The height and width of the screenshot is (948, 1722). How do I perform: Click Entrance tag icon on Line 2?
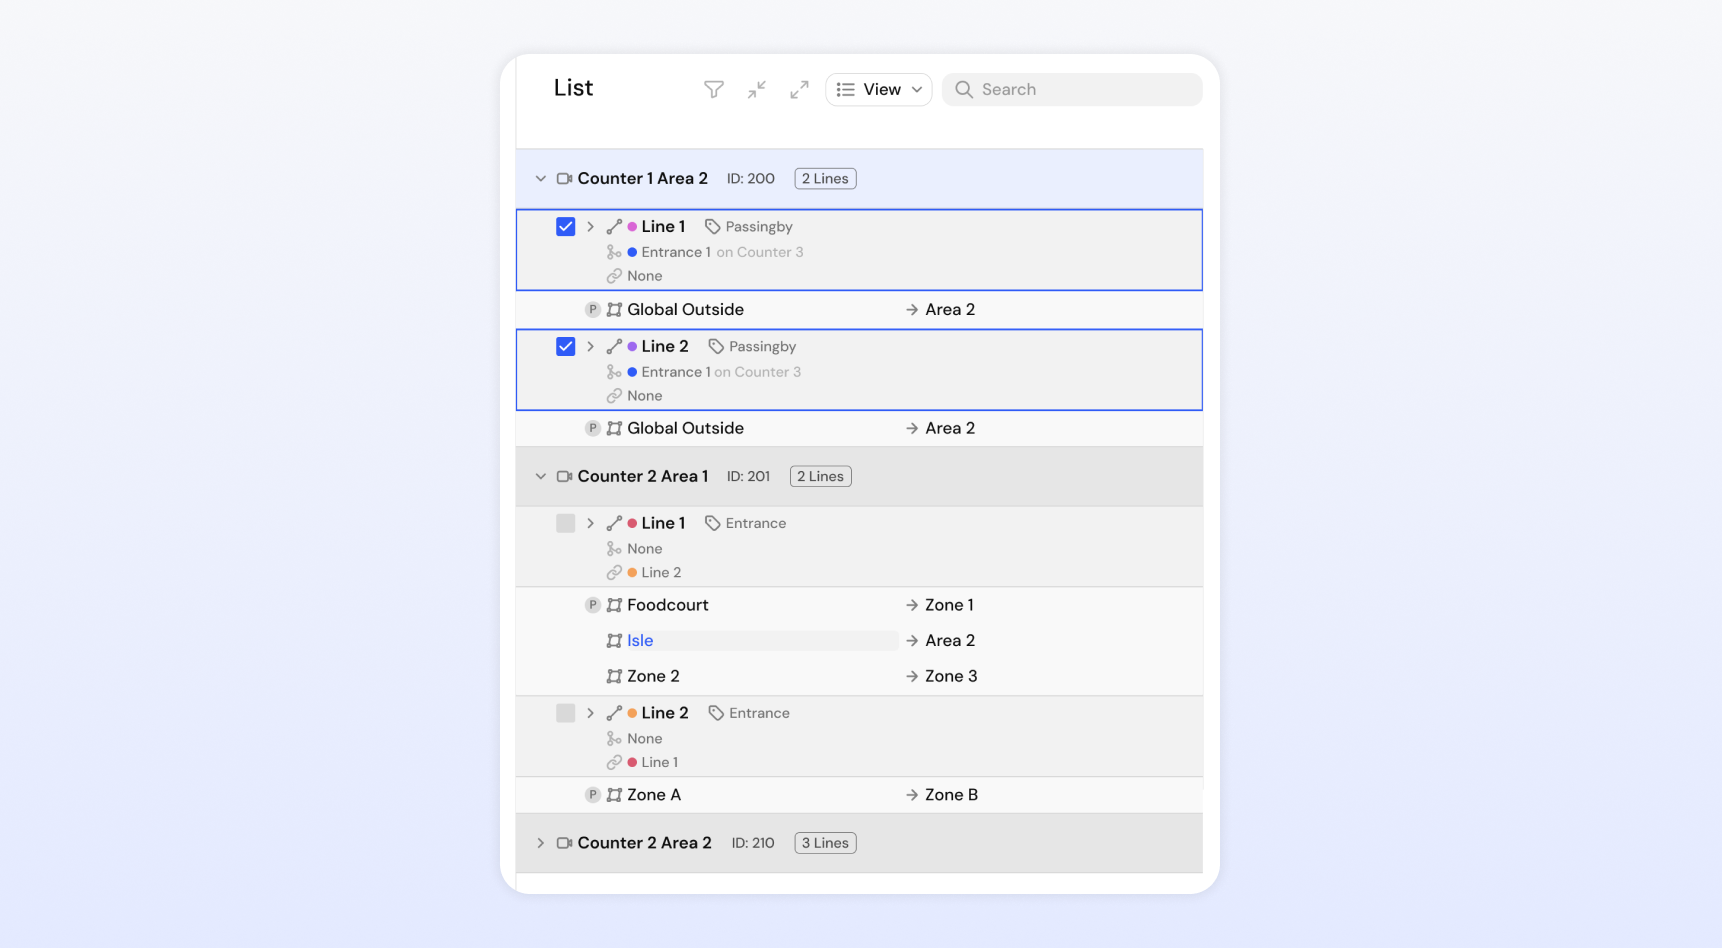click(716, 713)
